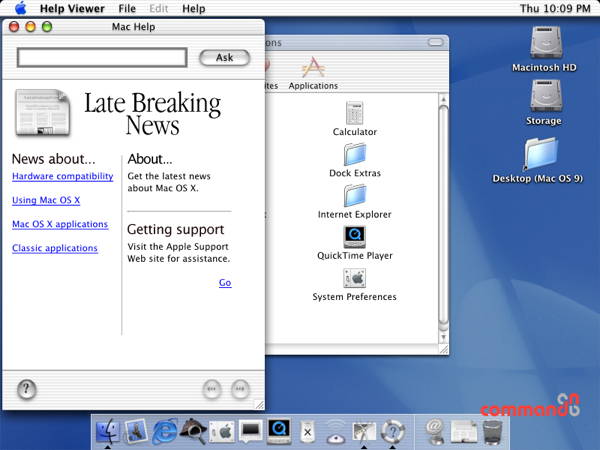Viewport: 600px width, 450px height.
Task: Click the battery X icon in Dock
Action: pos(307,432)
